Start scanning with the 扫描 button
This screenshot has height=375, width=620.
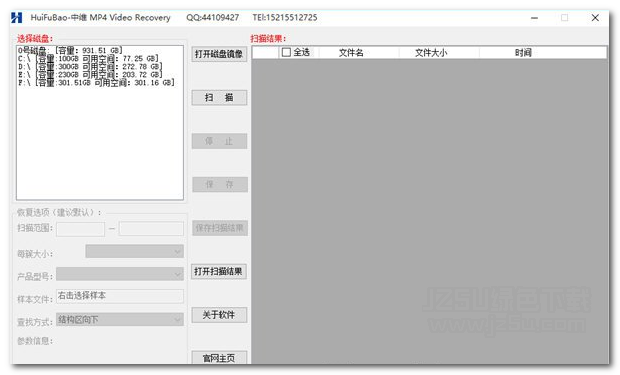[219, 98]
